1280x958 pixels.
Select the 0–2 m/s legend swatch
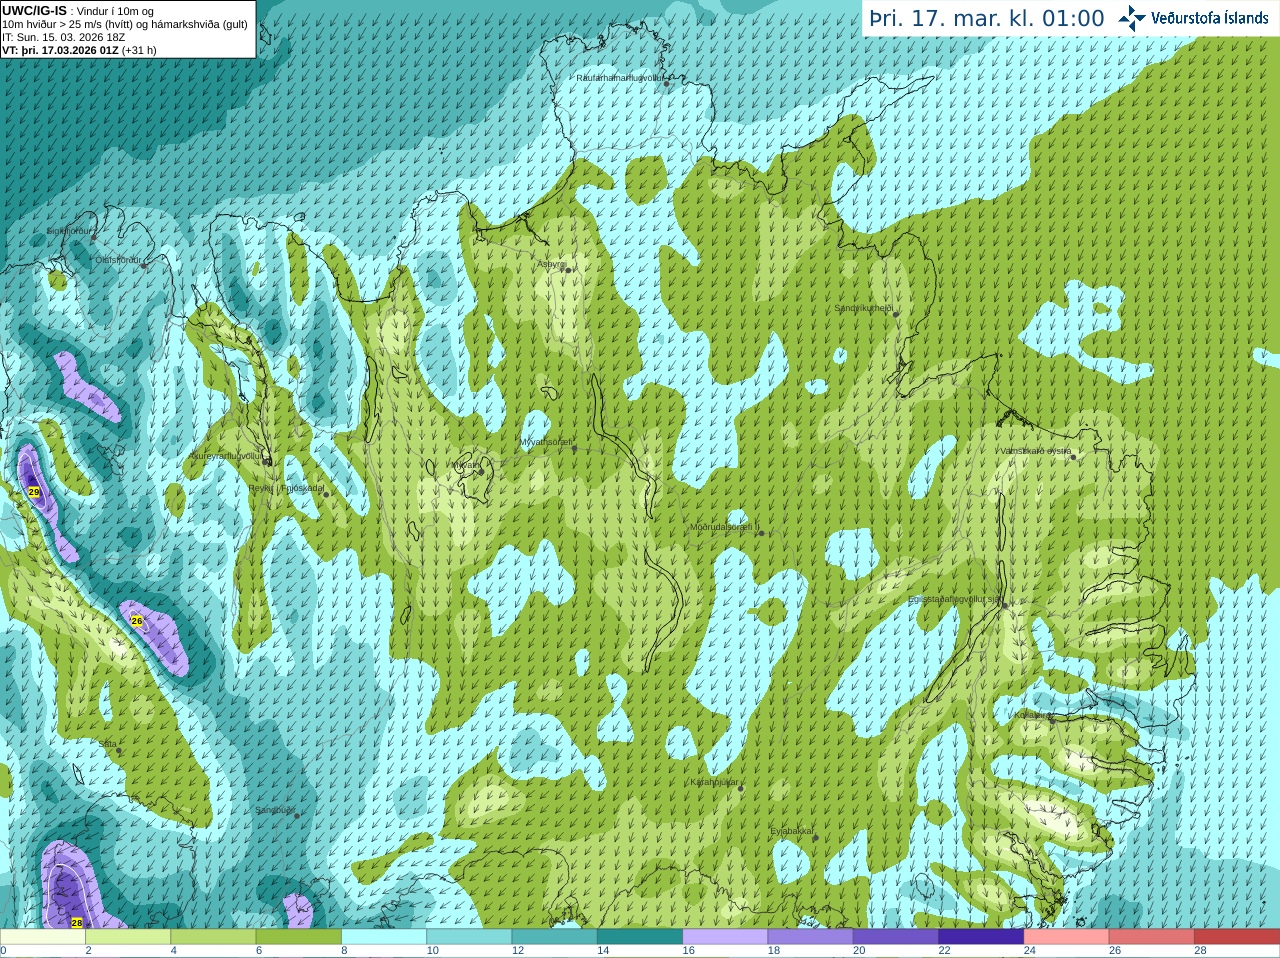(43, 937)
